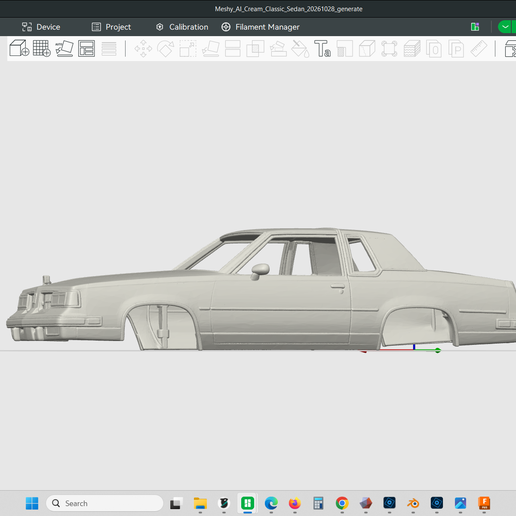
Task: Click the Windows Start button
Action: pos(32,503)
